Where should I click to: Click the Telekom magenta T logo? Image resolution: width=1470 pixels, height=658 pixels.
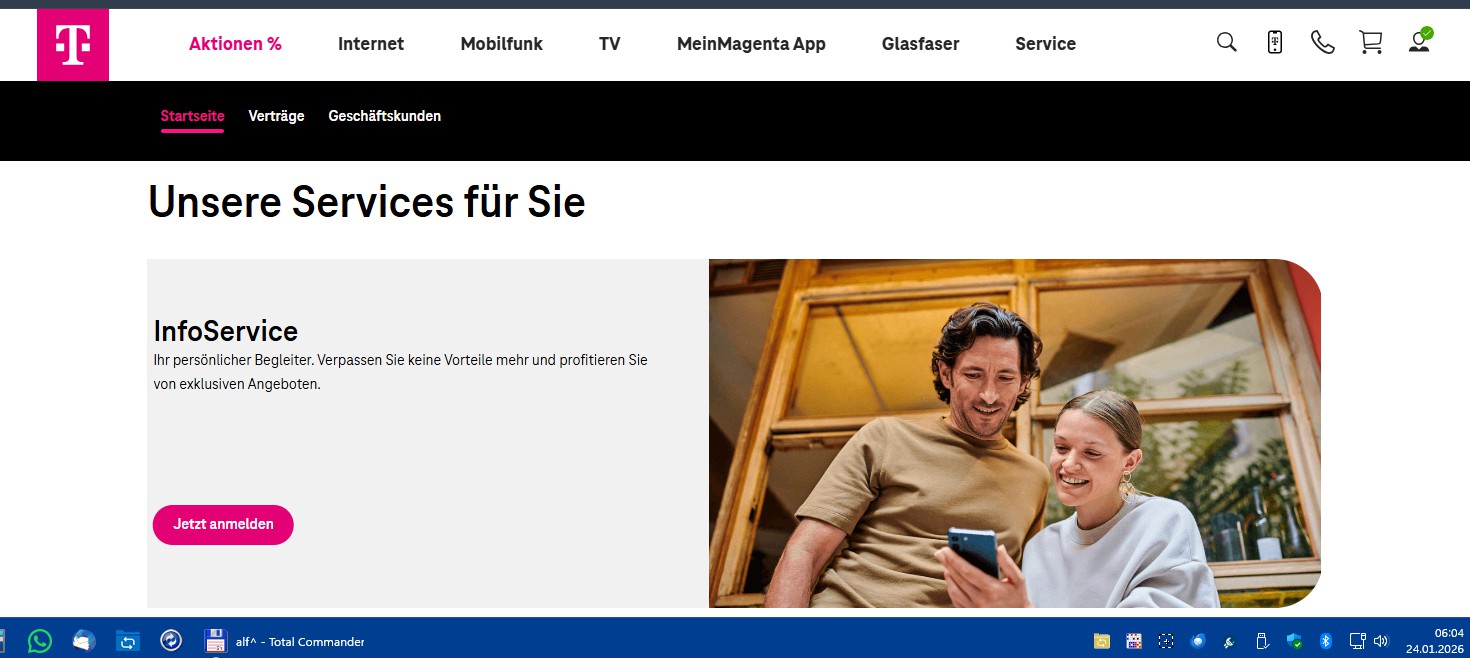(73, 45)
